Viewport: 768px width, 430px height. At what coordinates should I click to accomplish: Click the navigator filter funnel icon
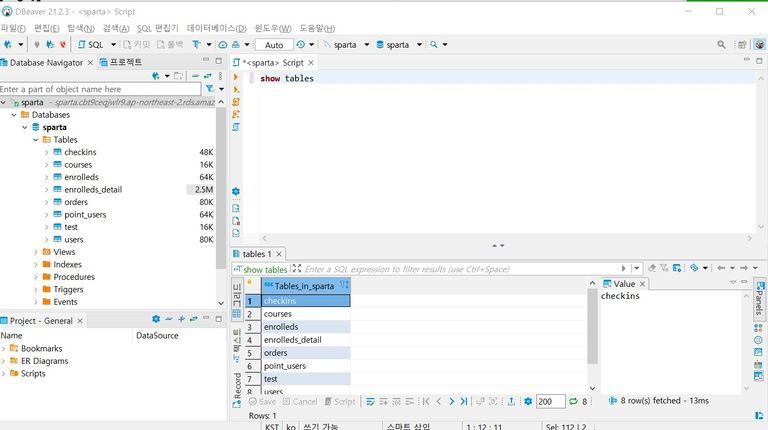click(210, 89)
